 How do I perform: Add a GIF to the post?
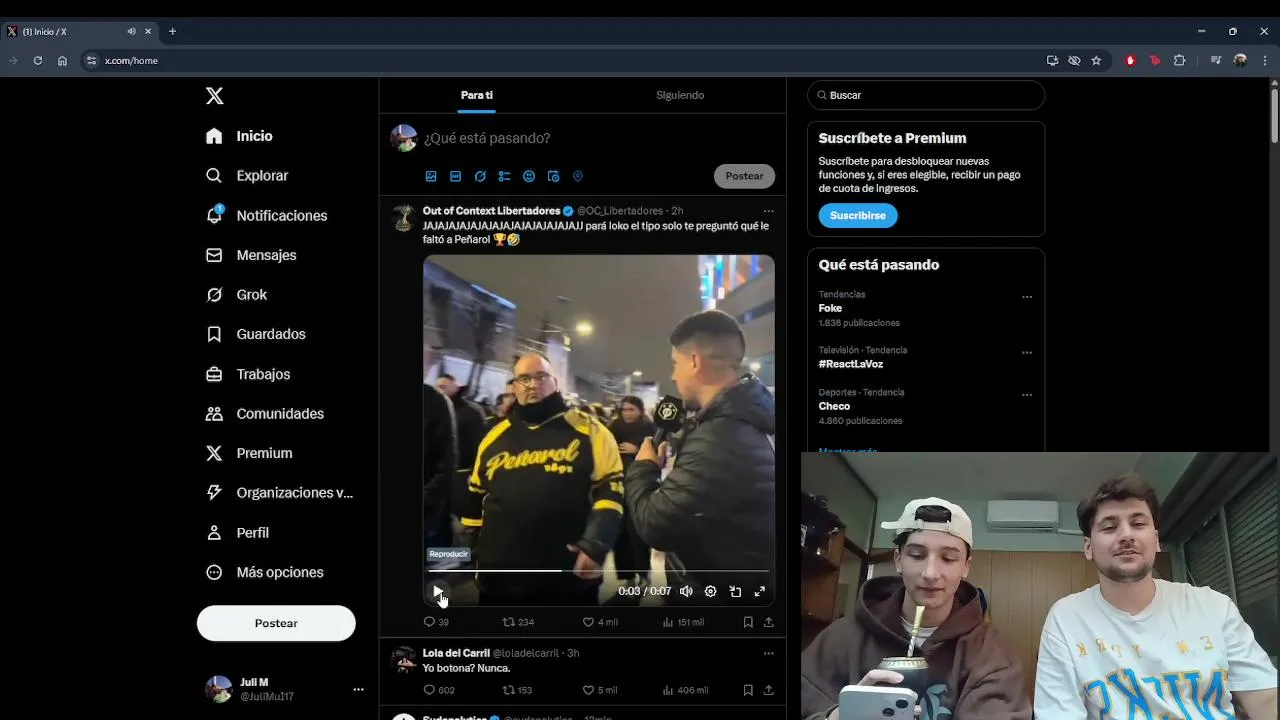pyautogui.click(x=455, y=176)
